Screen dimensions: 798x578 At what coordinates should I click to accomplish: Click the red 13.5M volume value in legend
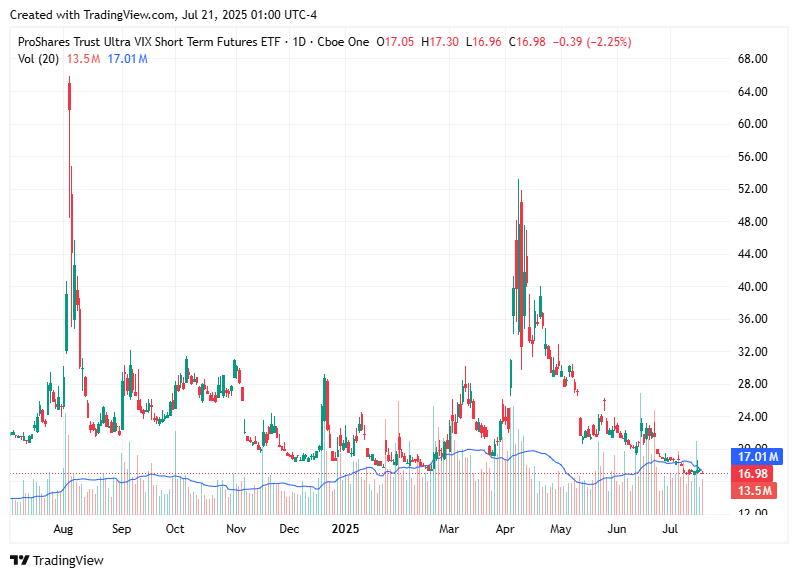[x=83, y=59]
